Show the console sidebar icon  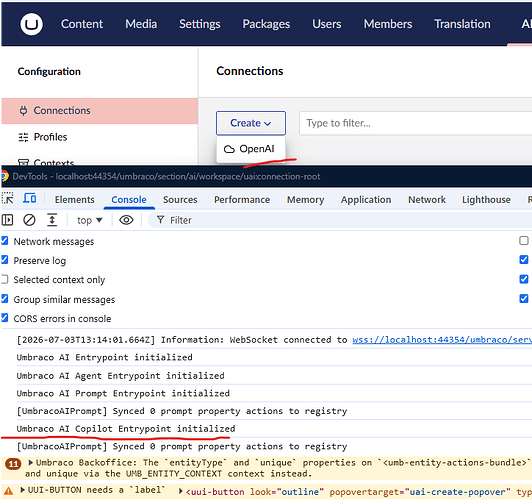7,220
